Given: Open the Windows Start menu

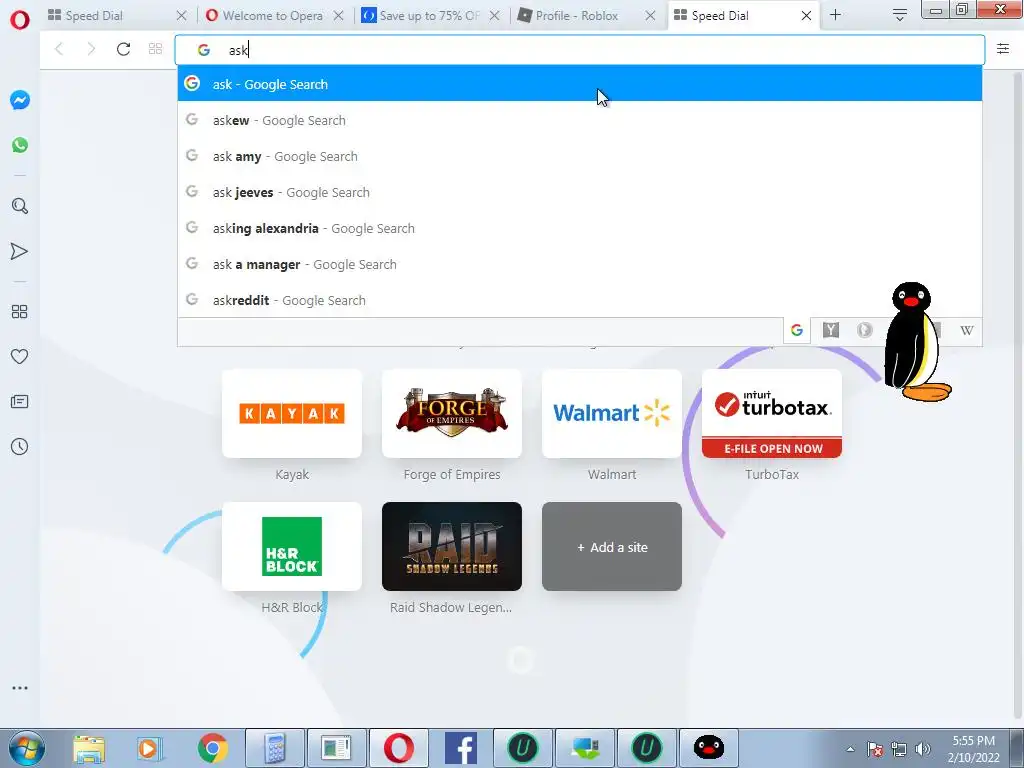Looking at the screenshot, I should (x=26, y=748).
